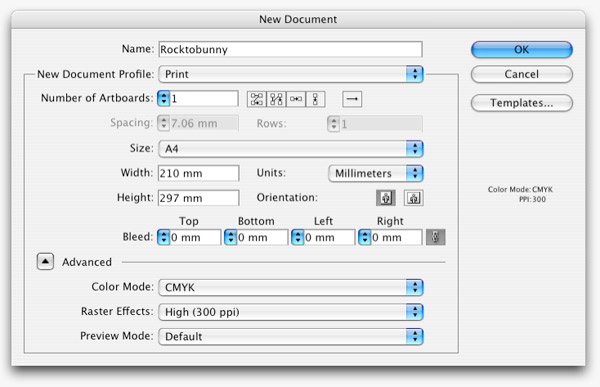Click the Color Mode: CMYK summary text
The width and height of the screenshot is (600, 387).
520,189
